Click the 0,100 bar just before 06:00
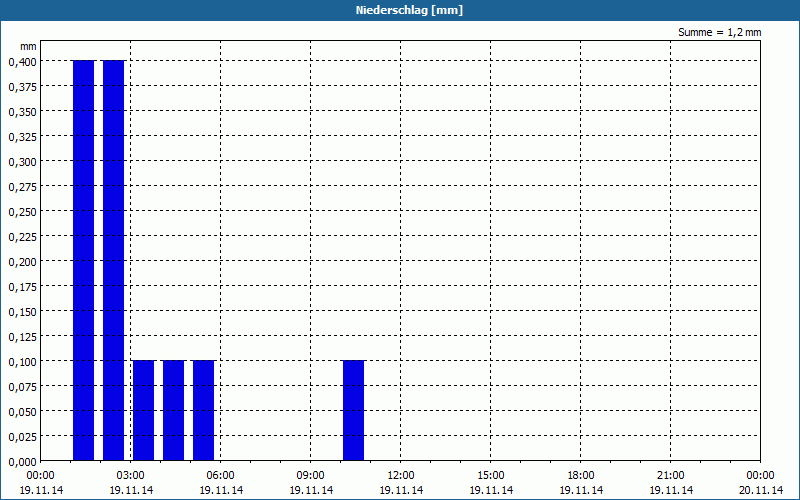The height and width of the screenshot is (500, 800). click(x=204, y=410)
